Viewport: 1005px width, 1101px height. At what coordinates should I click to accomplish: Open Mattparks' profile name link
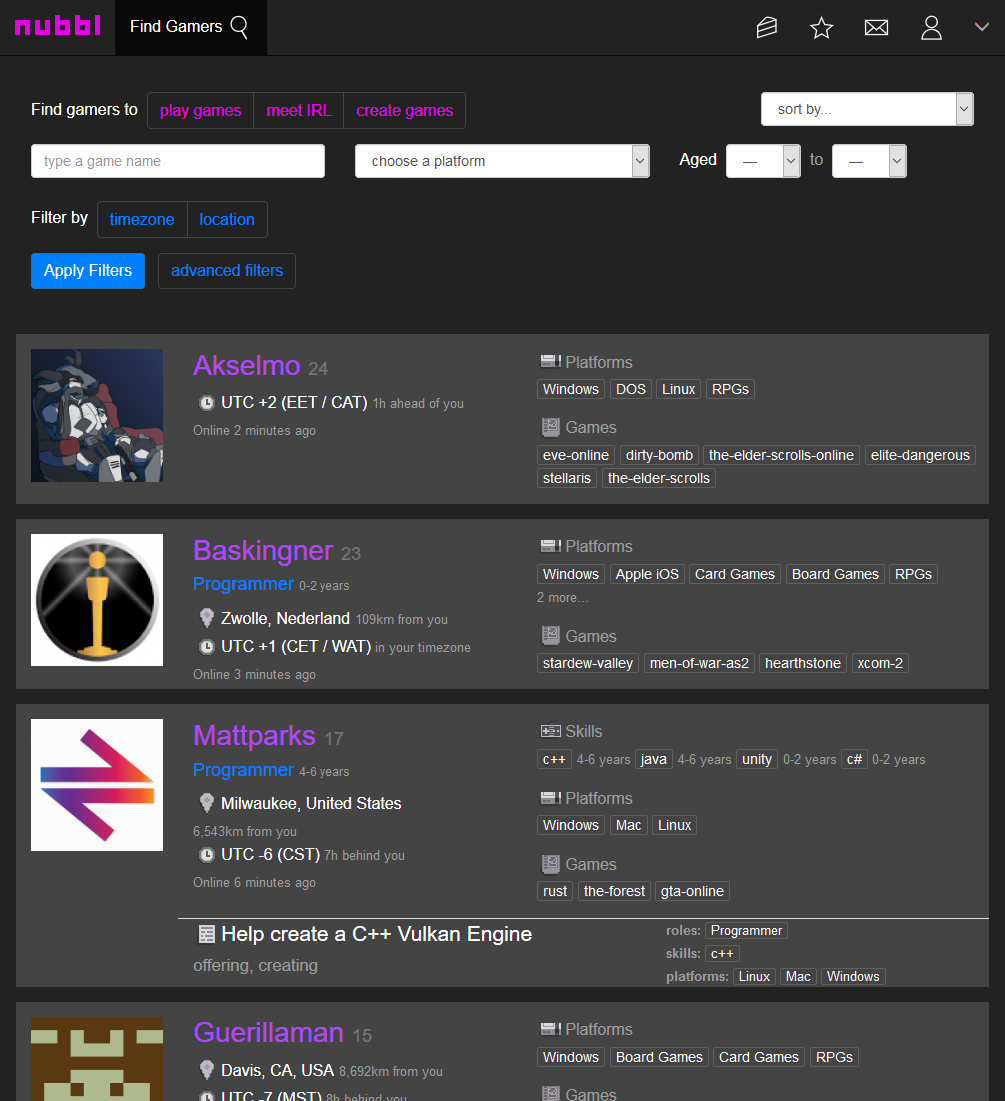pyautogui.click(x=254, y=736)
